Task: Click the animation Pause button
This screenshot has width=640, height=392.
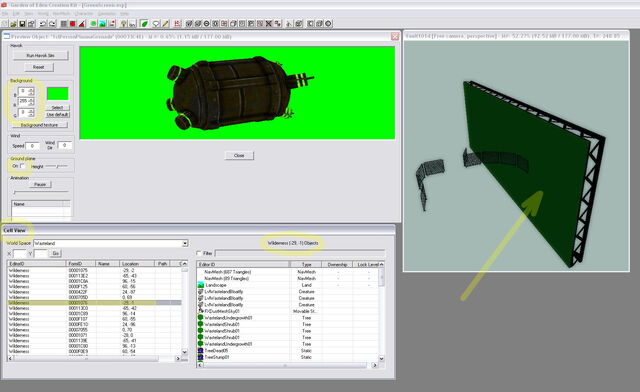Action: tap(40, 185)
